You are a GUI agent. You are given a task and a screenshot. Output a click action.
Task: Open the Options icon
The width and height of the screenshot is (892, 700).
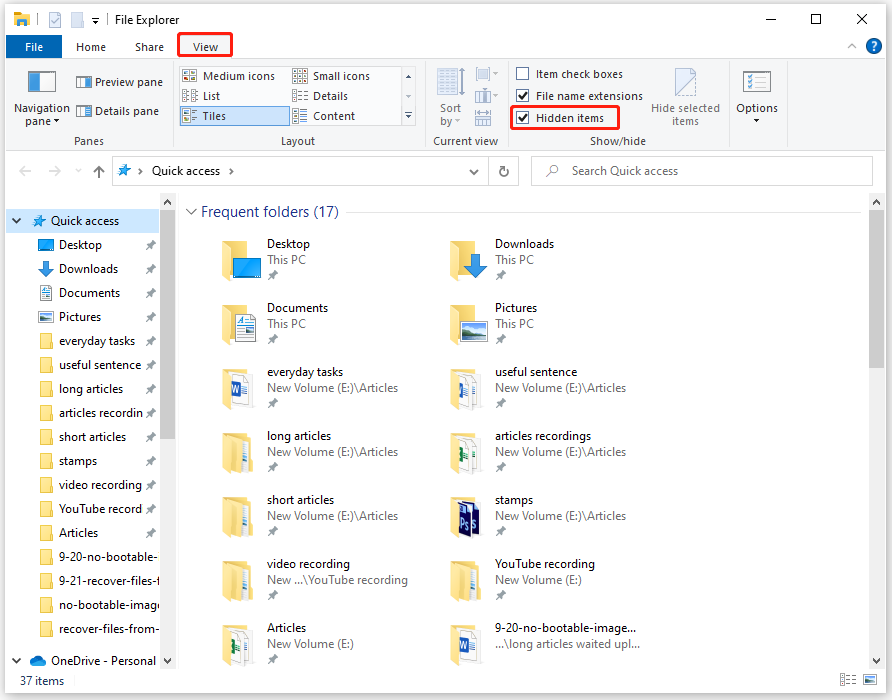click(757, 83)
